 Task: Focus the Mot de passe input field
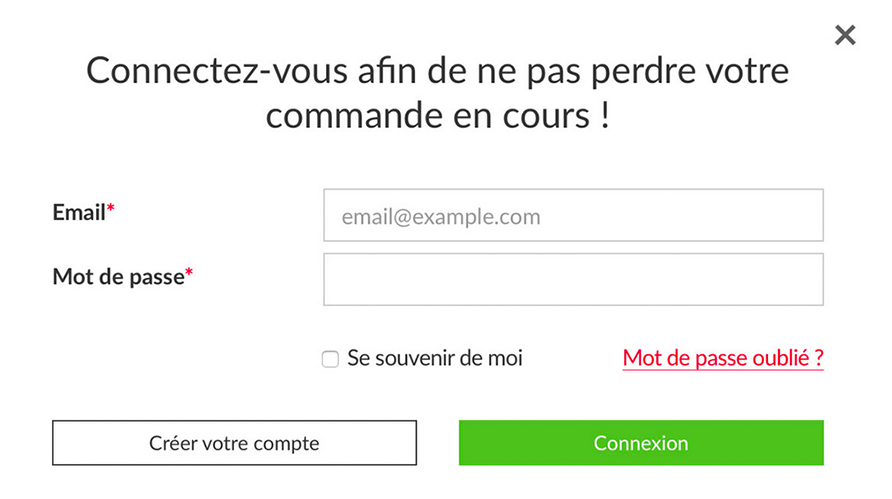coord(573,279)
